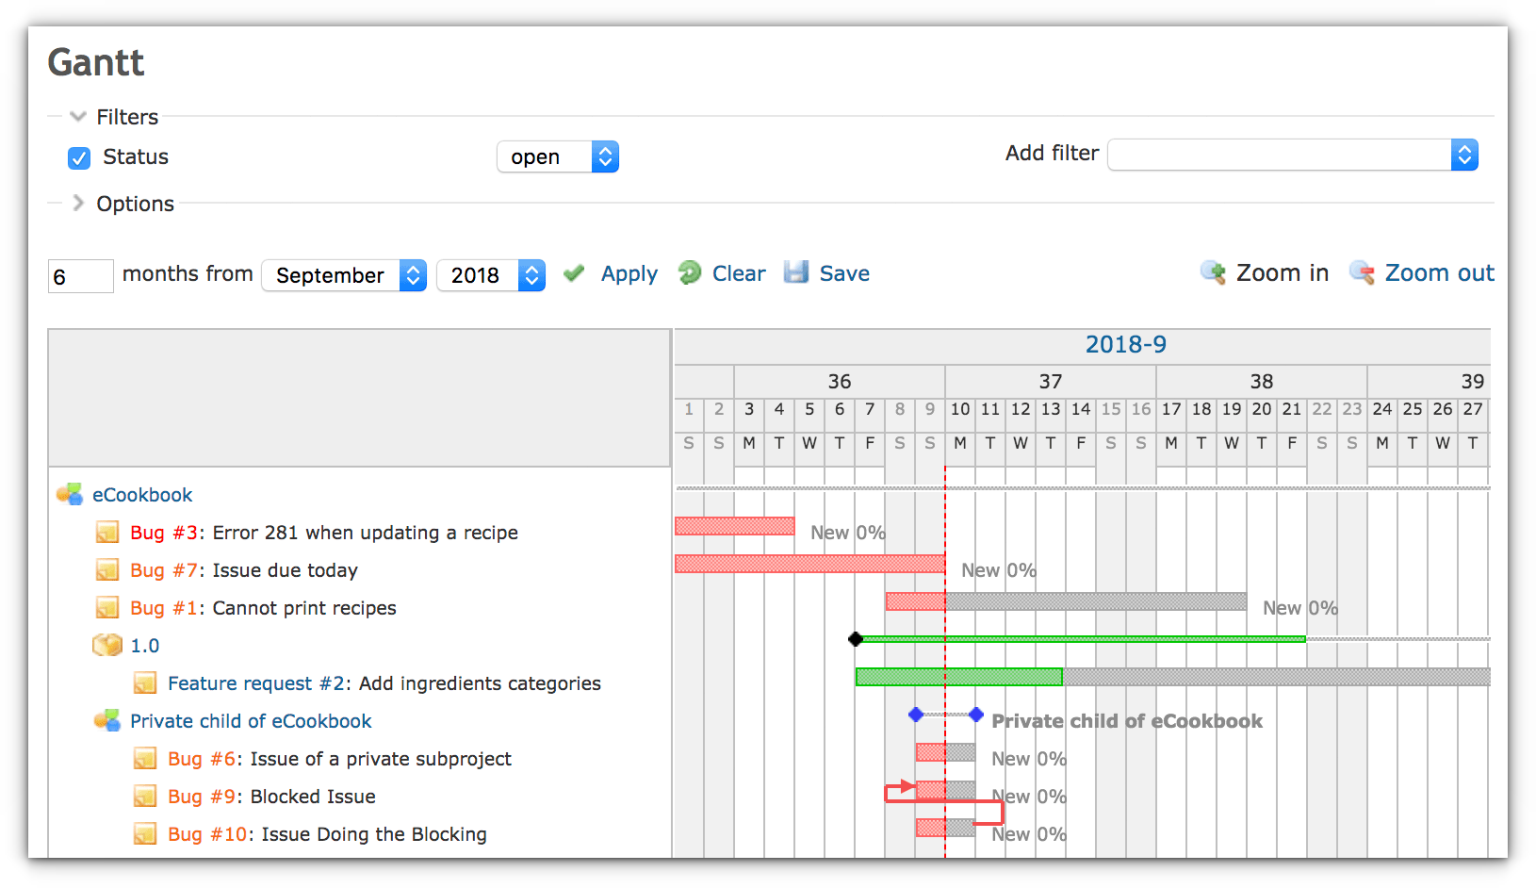This screenshot has height=888, width=1536.
Task: Select the Zoom in magnifier icon
Action: [x=1212, y=272]
